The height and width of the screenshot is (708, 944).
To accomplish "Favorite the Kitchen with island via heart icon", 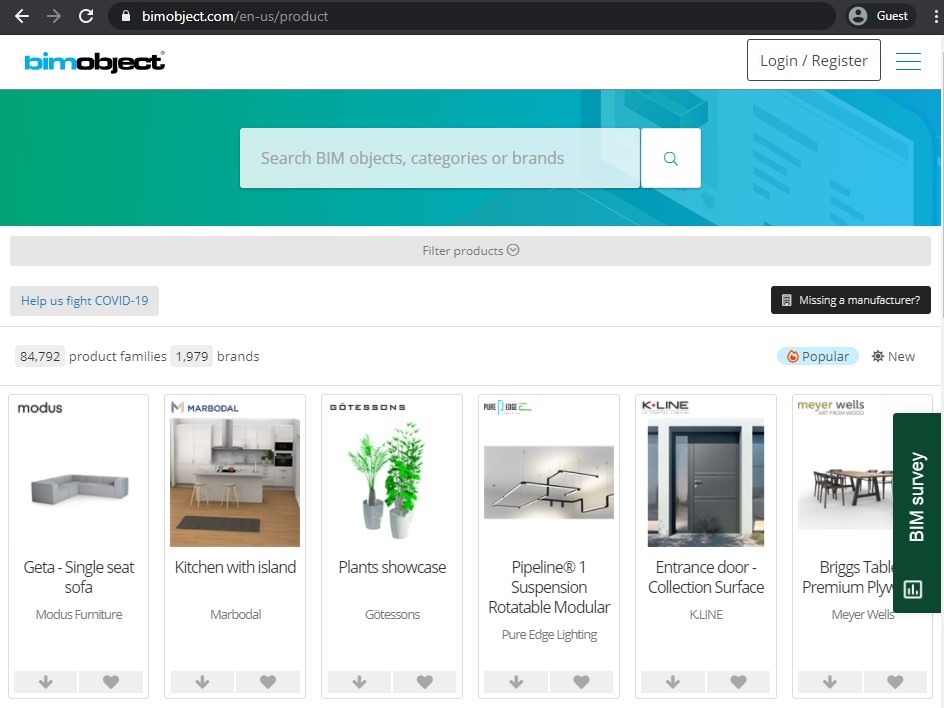I will pos(268,682).
